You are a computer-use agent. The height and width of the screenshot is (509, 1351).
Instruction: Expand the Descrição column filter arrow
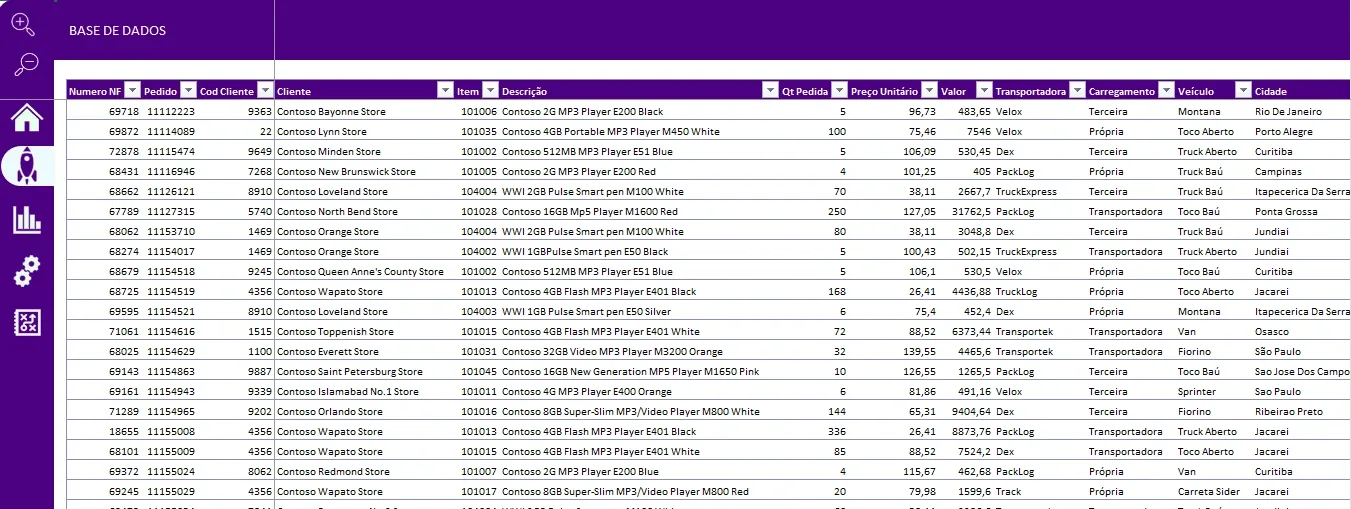click(770, 91)
